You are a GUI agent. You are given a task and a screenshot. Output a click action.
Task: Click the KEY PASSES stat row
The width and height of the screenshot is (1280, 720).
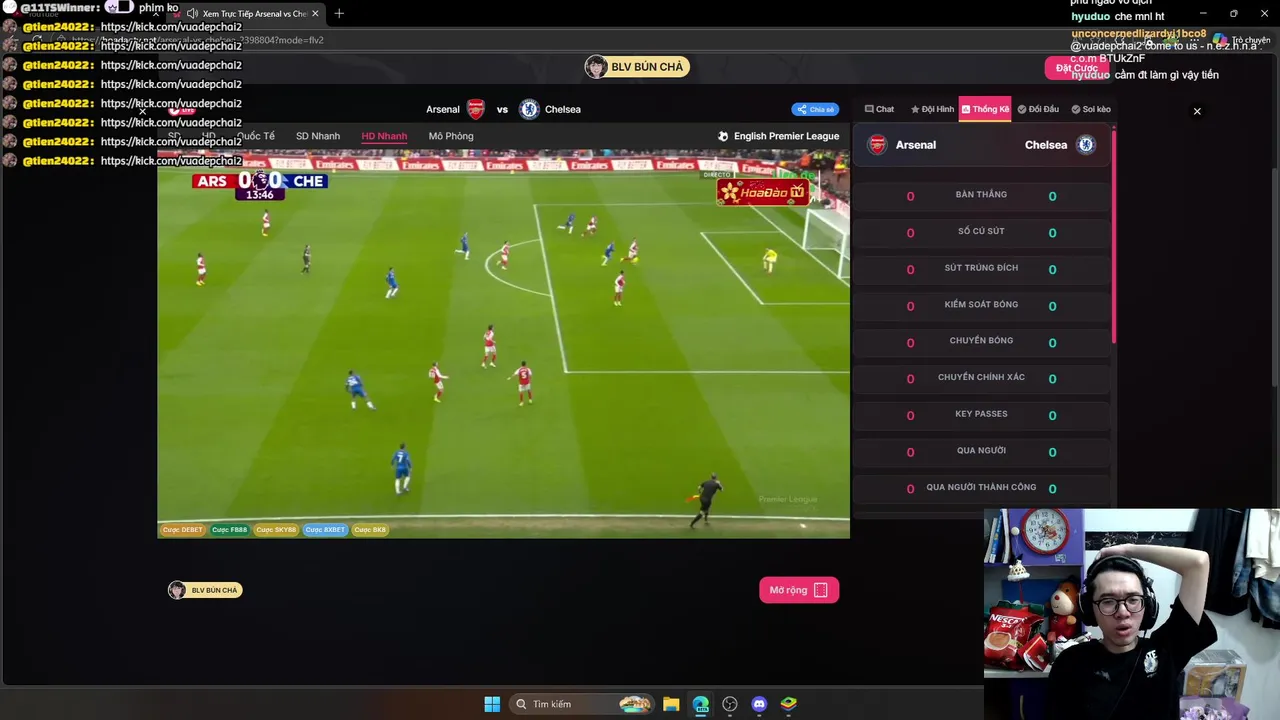tap(981, 415)
